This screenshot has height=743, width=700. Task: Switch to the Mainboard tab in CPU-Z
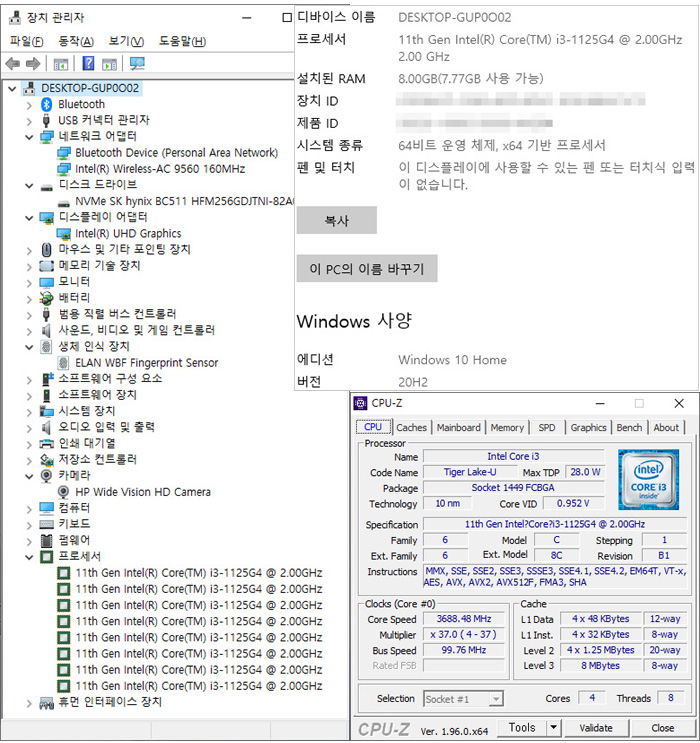[x=458, y=428]
